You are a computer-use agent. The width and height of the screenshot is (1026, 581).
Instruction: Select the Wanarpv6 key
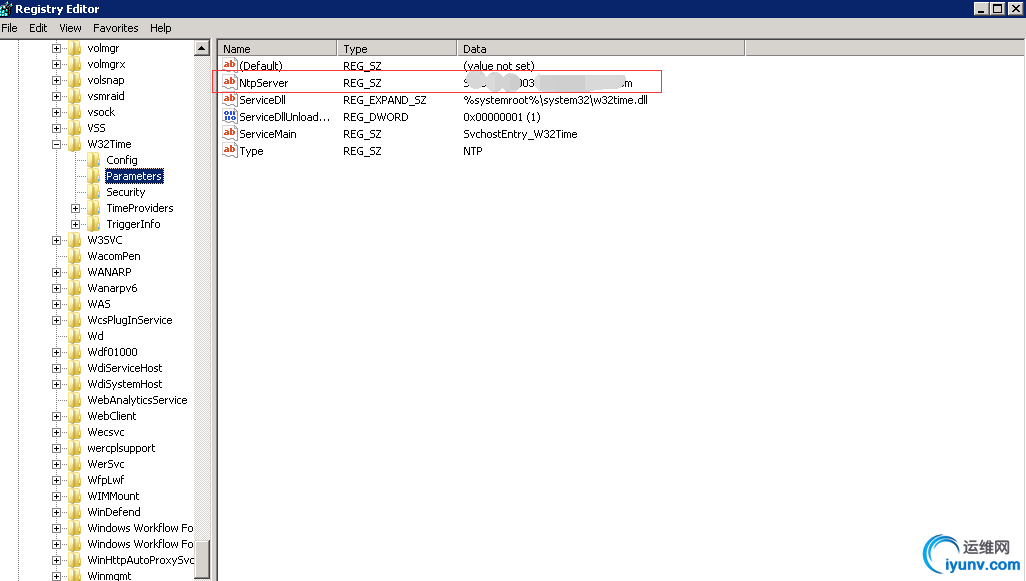point(112,289)
